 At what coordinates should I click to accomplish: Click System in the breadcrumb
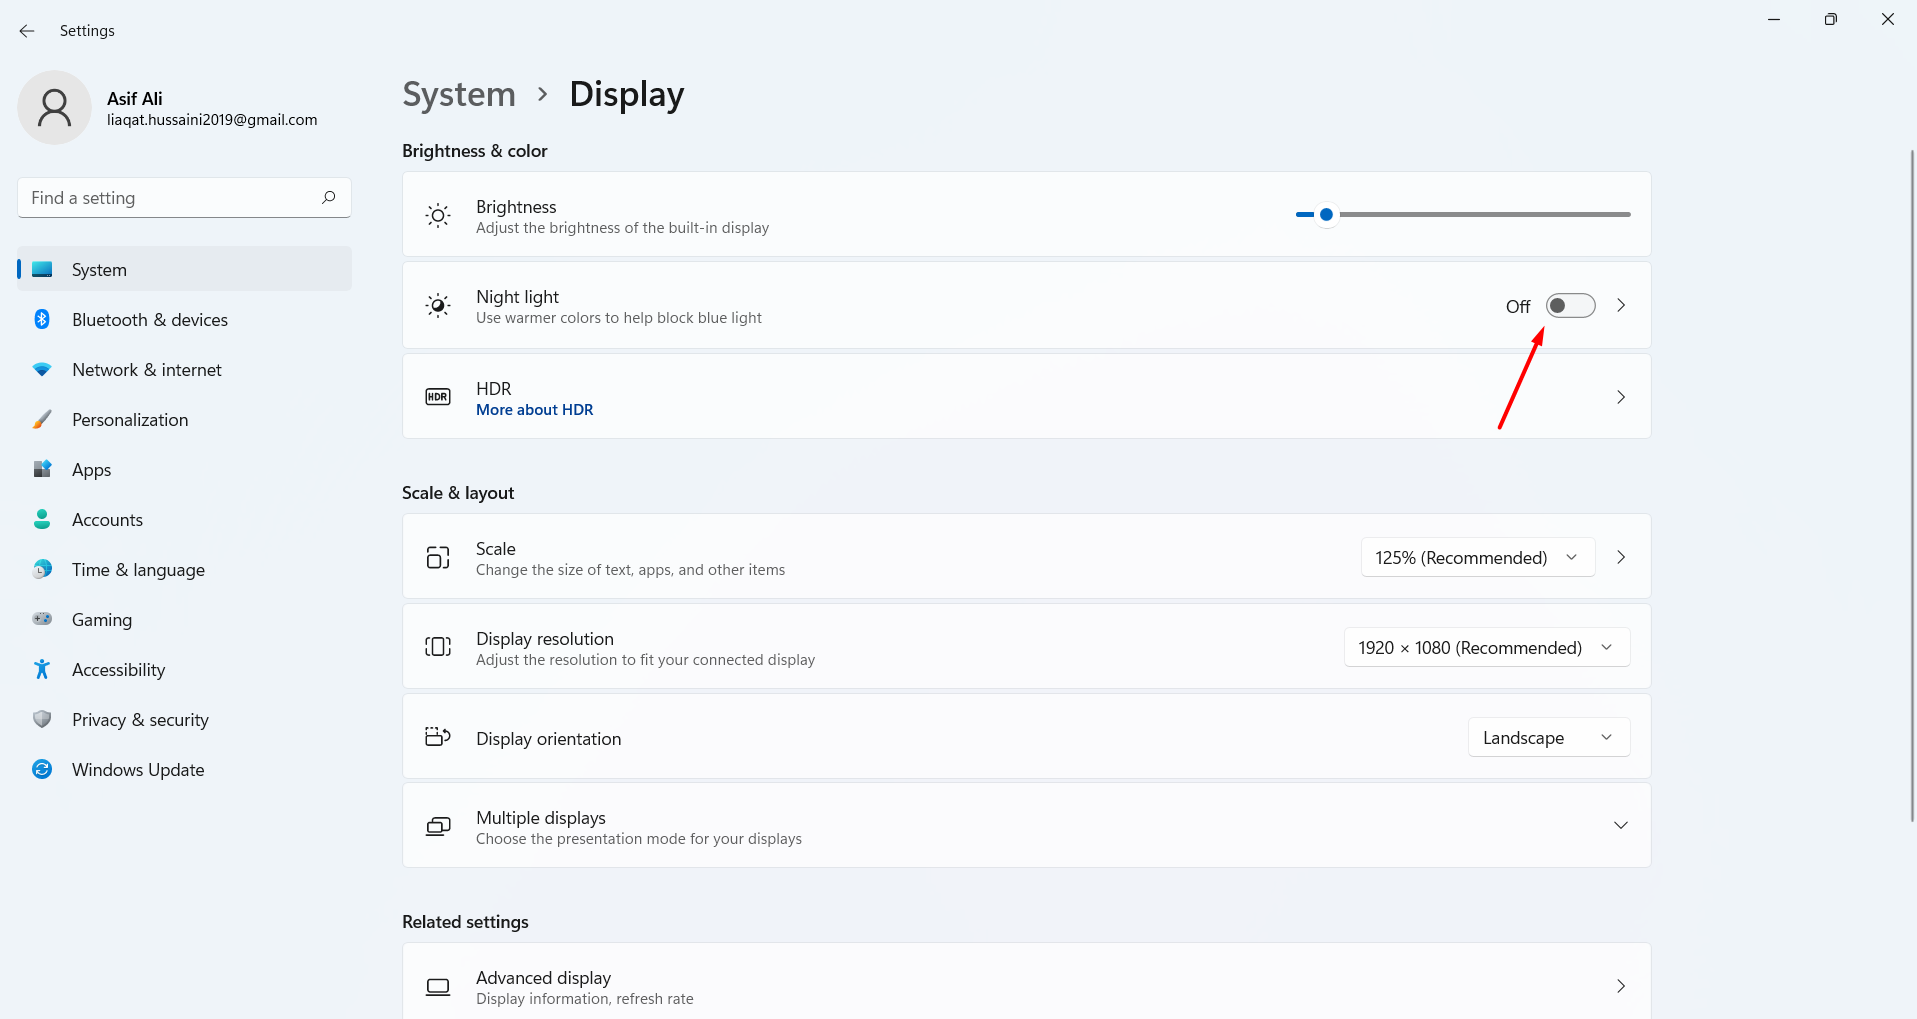point(459,94)
